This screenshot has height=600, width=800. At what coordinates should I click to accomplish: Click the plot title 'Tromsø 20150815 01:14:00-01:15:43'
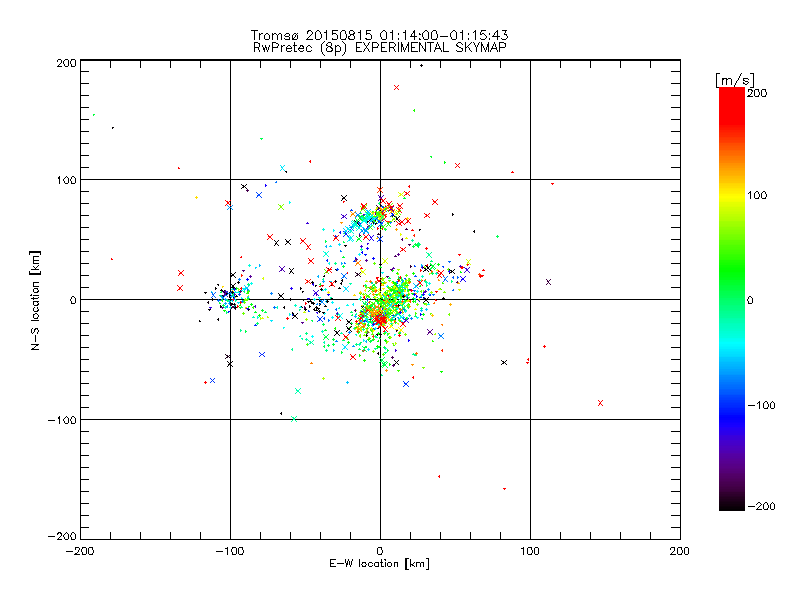(x=379, y=35)
